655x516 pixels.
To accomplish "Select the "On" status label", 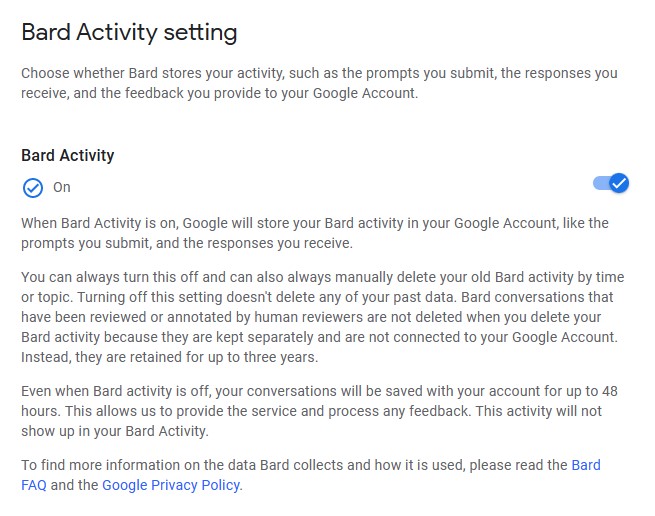I will pyautogui.click(x=61, y=187).
